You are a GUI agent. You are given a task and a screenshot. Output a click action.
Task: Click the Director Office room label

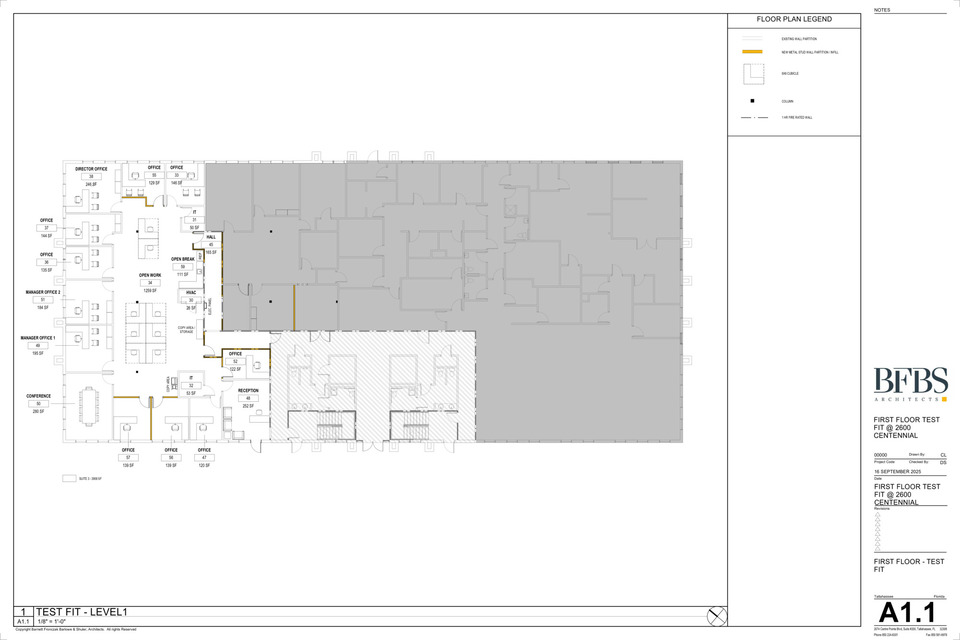[x=91, y=169]
